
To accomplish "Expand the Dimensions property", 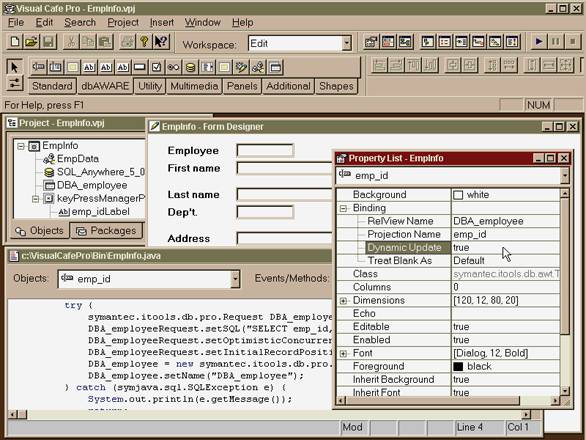I will [343, 301].
